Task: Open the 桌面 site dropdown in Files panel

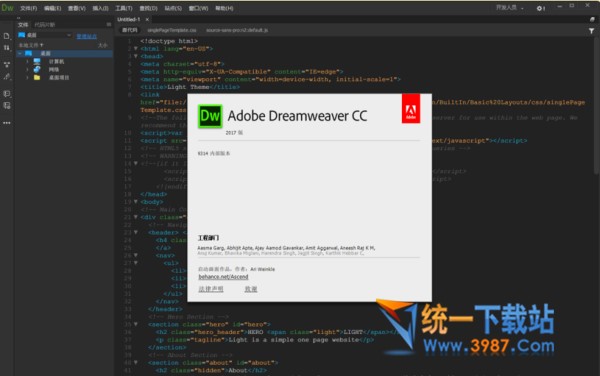Action: 45,35
